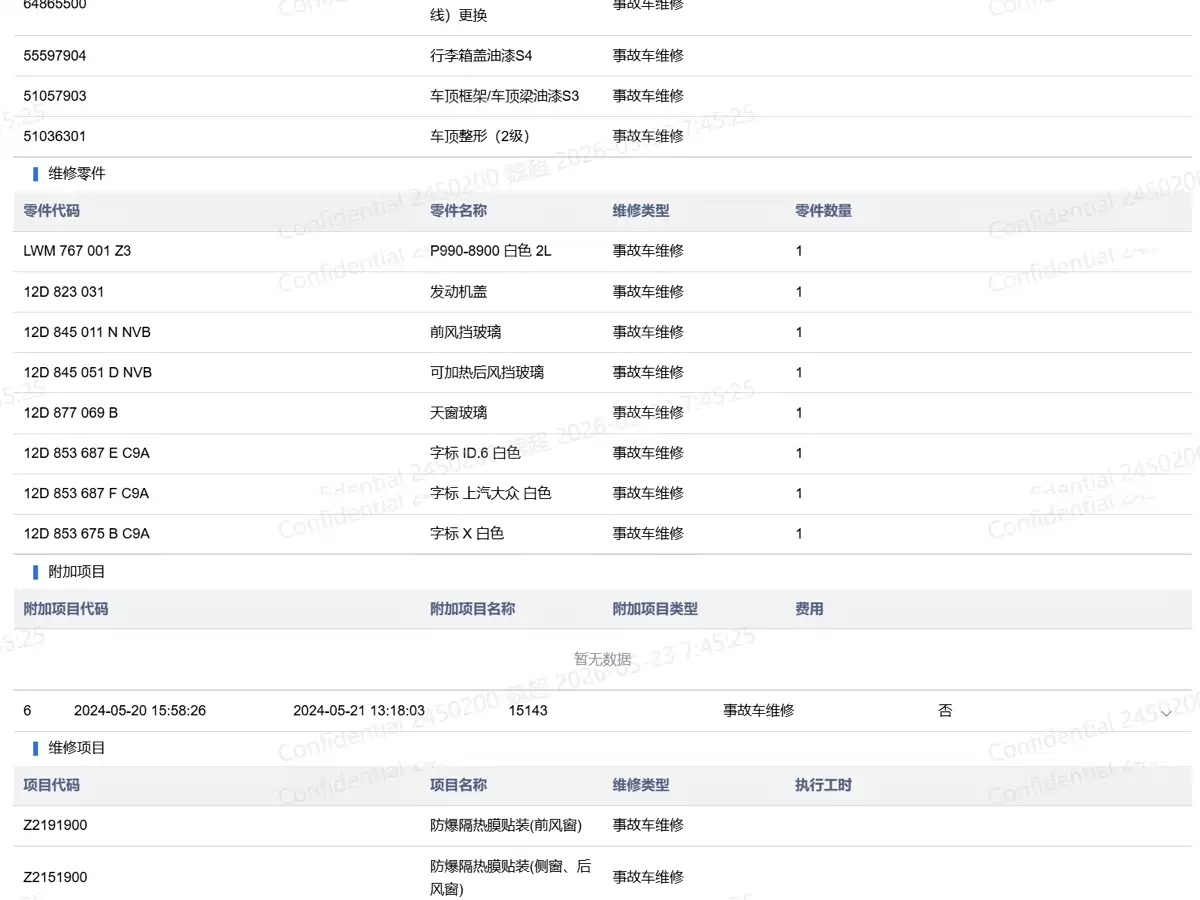Click the 附加项目 section title
The height and width of the screenshot is (900, 1200).
(77, 572)
